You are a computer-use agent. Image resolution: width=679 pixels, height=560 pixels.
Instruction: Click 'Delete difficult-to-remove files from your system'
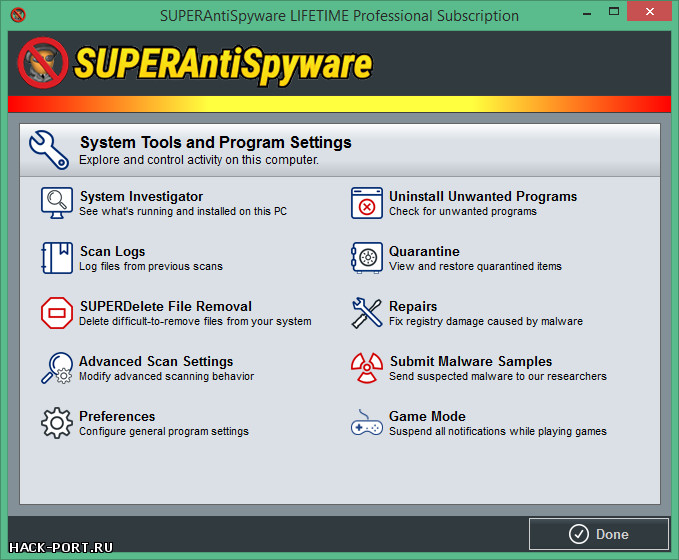195,321
